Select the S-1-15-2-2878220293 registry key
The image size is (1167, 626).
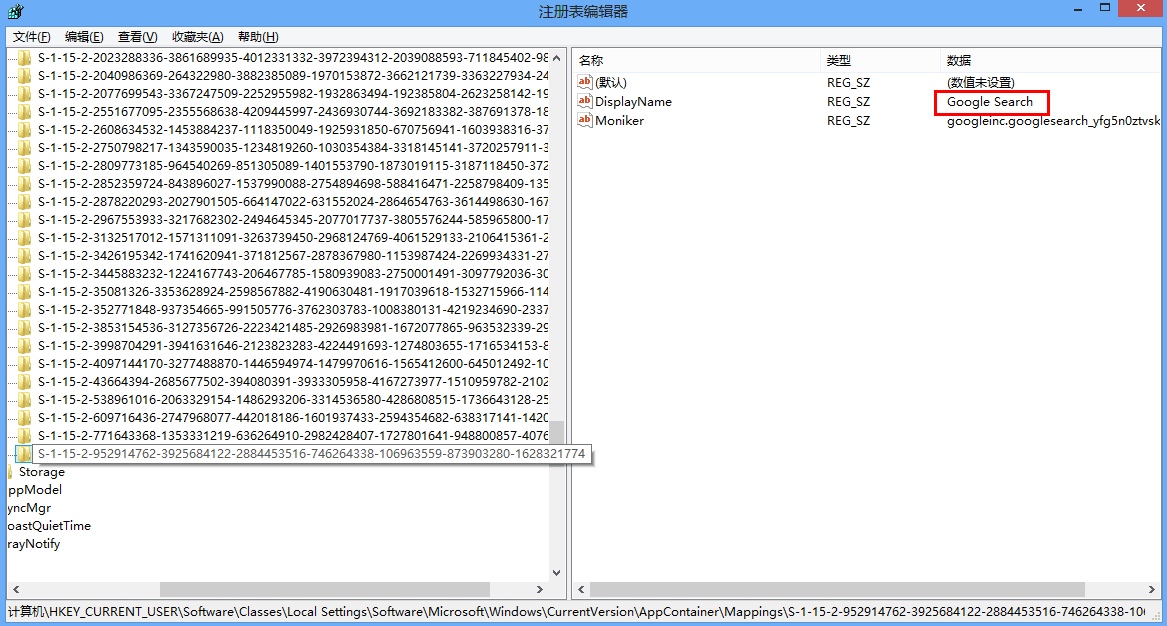pyautogui.click(x=292, y=201)
